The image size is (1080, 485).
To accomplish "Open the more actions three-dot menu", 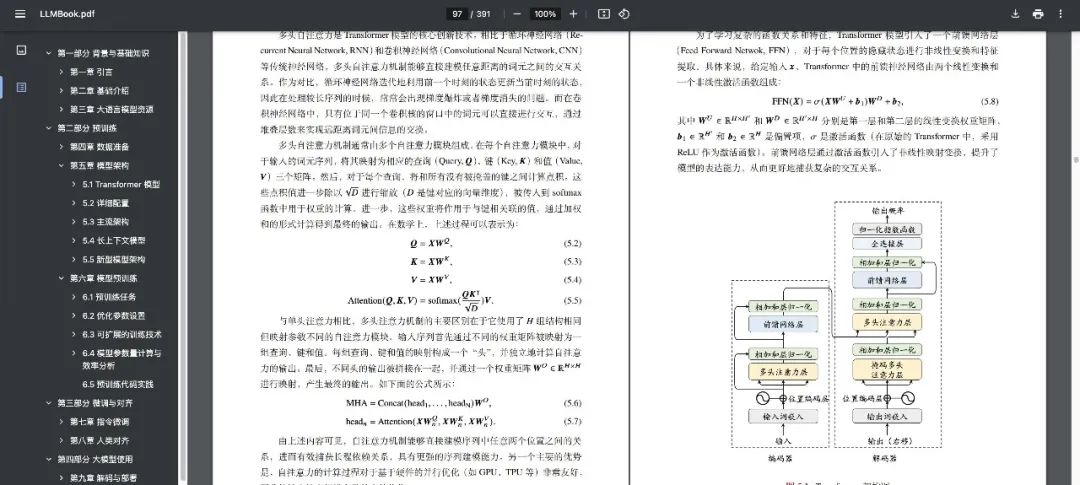I will pyautogui.click(x=1061, y=14).
